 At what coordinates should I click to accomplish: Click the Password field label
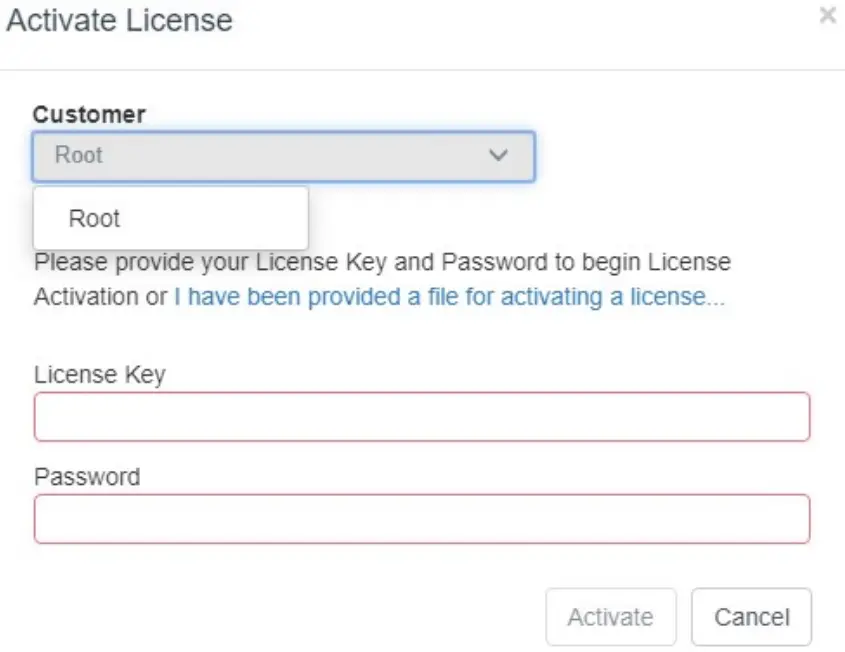pos(87,476)
